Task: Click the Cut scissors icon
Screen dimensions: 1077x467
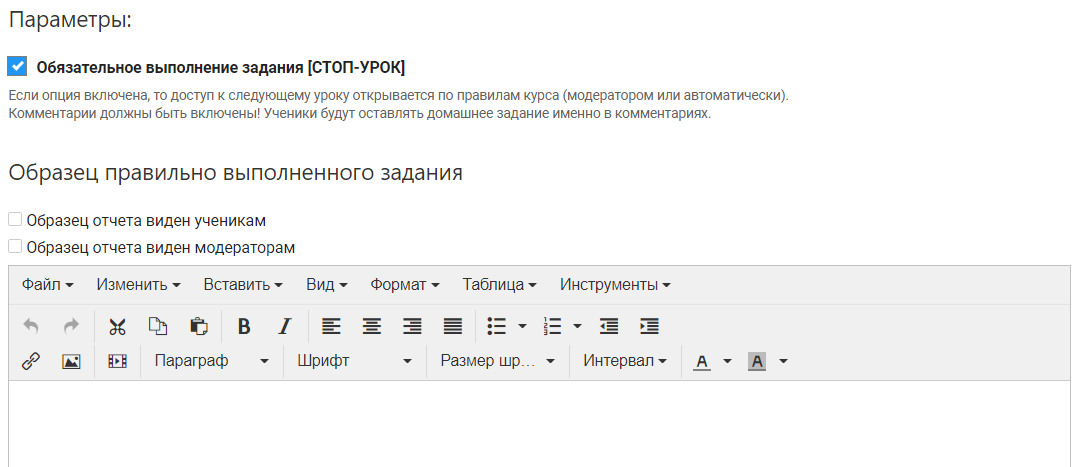Action: coord(117,326)
